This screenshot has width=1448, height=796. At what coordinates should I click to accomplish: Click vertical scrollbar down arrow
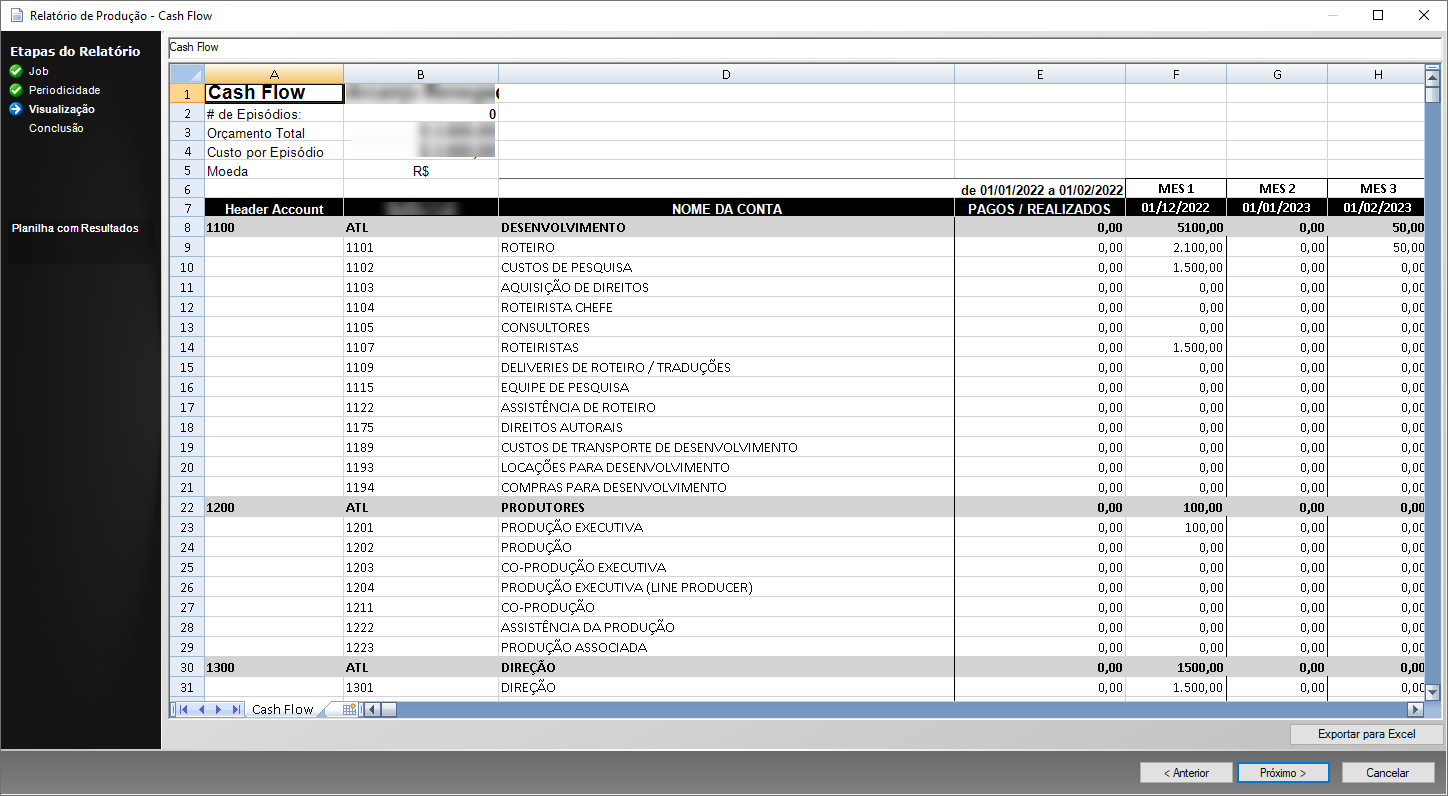[1432, 692]
